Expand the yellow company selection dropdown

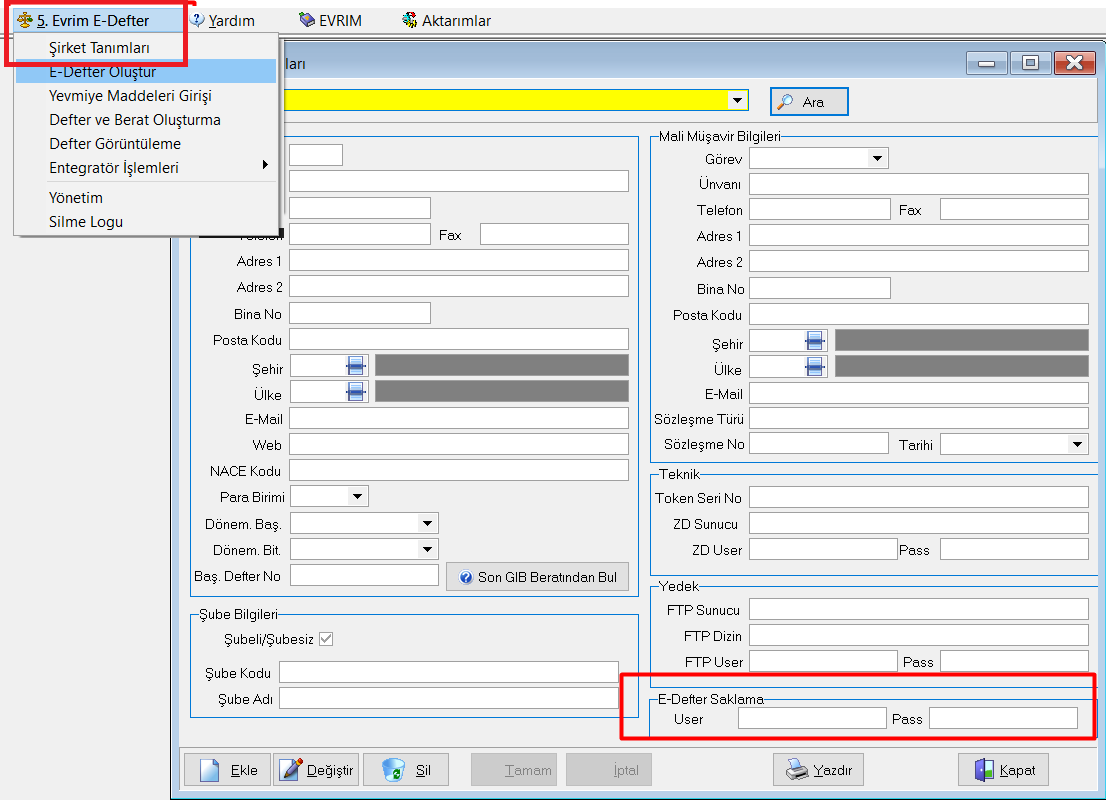pos(738,100)
